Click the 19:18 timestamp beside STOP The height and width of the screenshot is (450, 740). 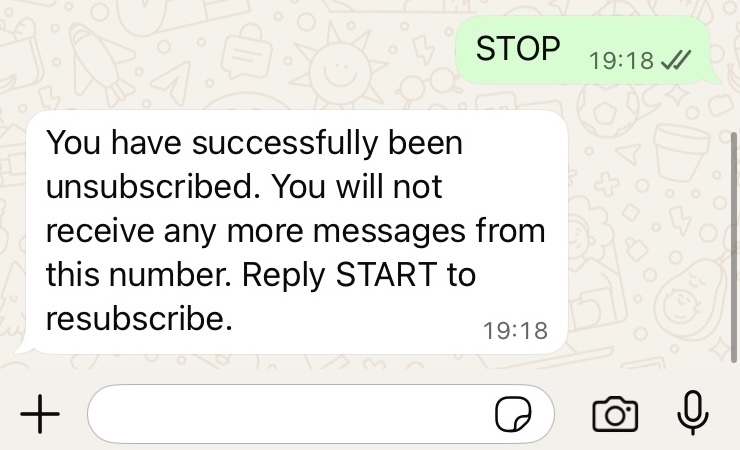[x=621, y=60]
